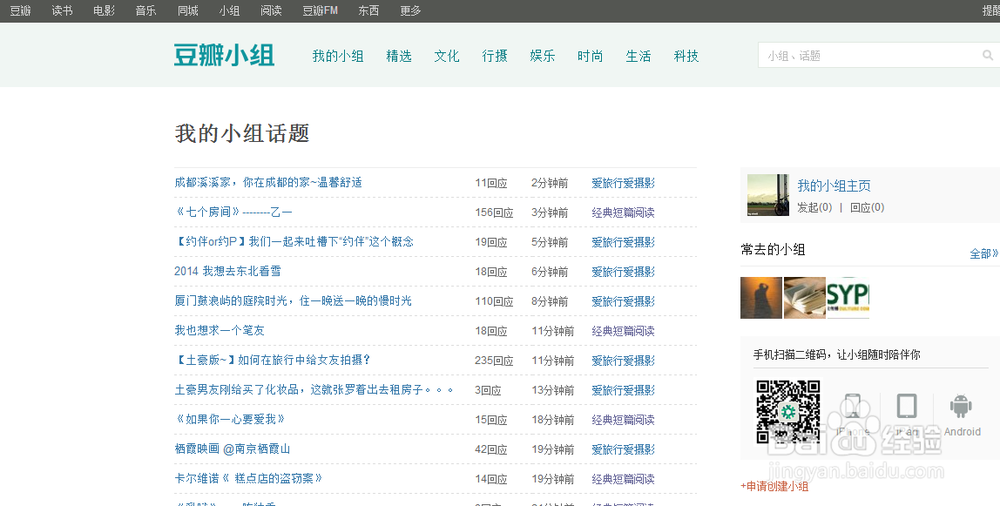
Task: Click the search magnifier icon
Action: click(x=987, y=56)
